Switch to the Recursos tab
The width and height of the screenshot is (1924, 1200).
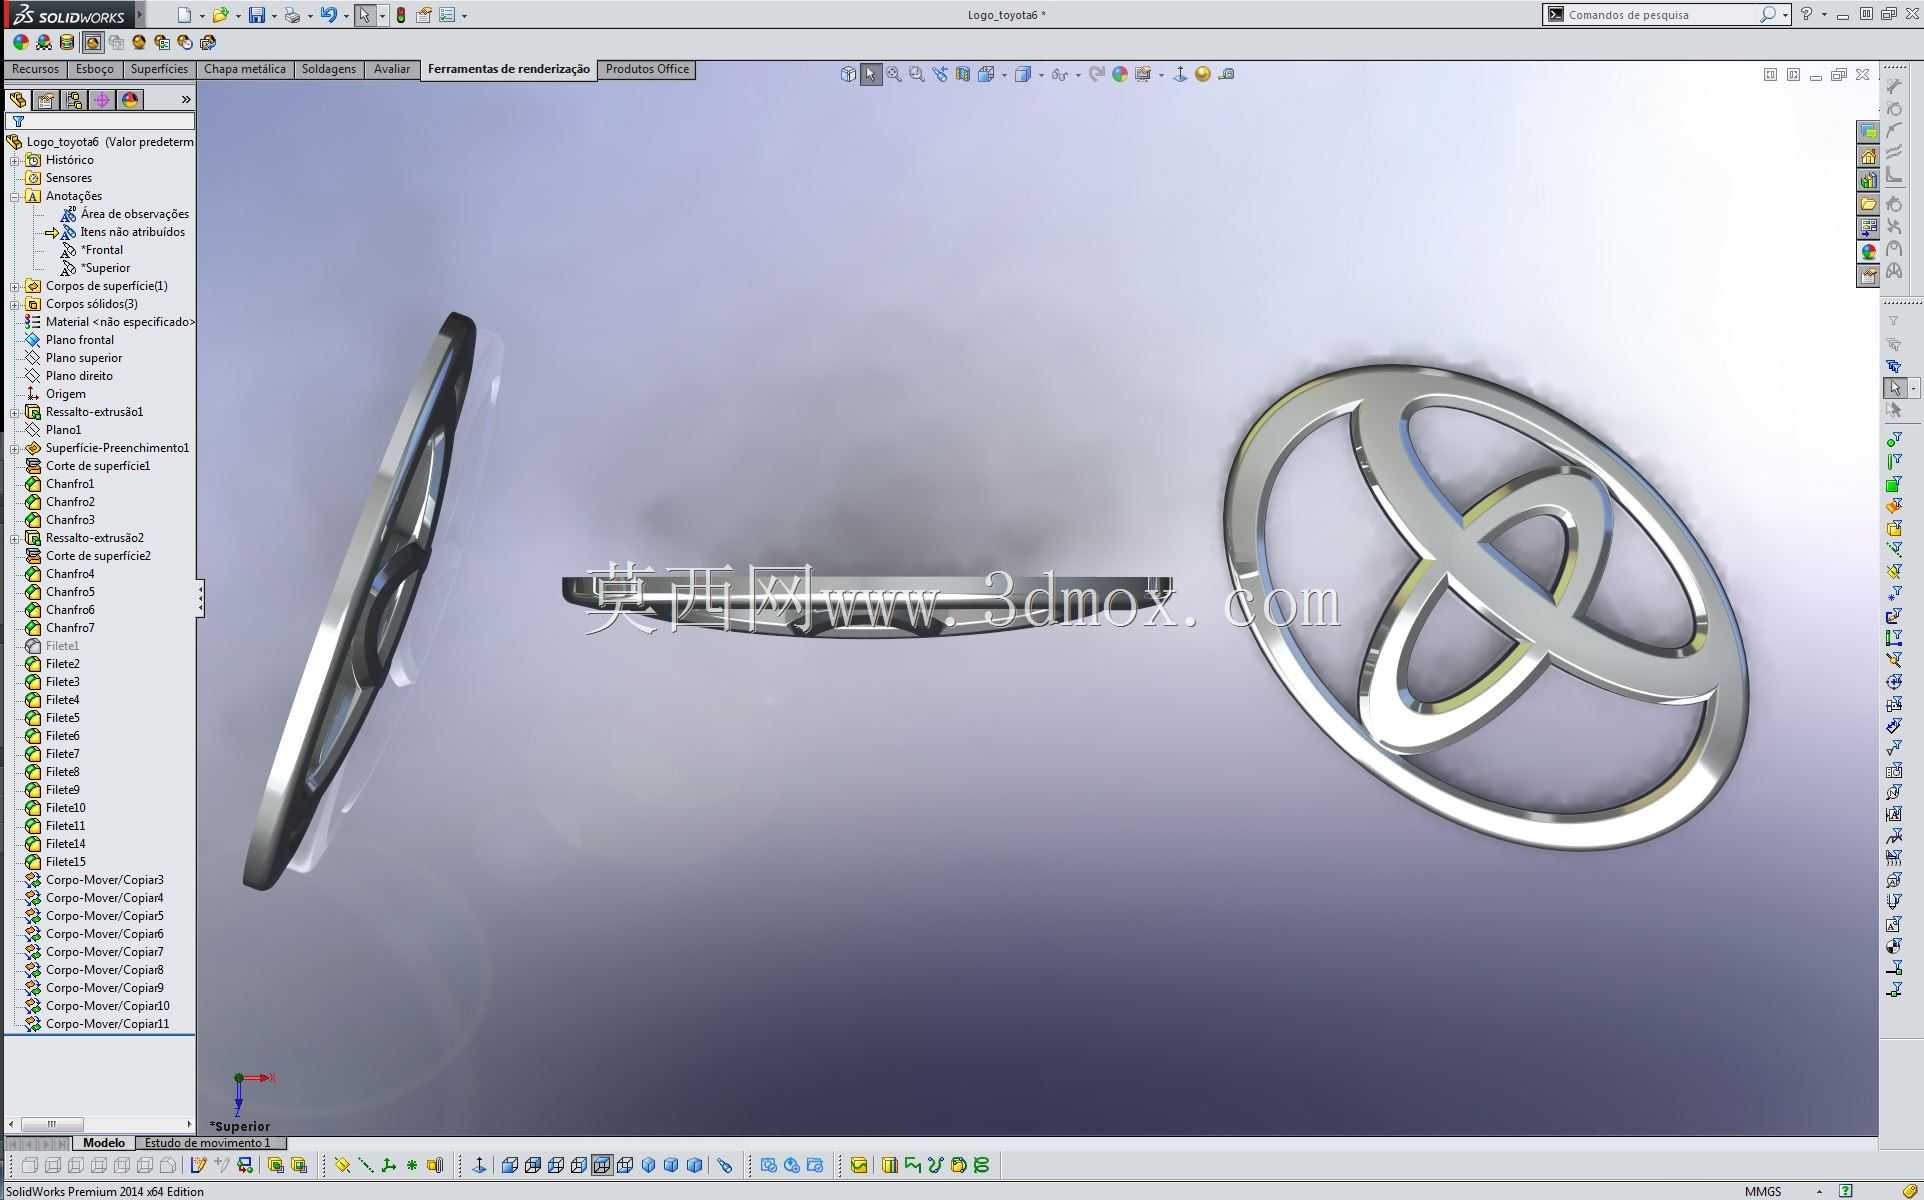click(x=35, y=69)
